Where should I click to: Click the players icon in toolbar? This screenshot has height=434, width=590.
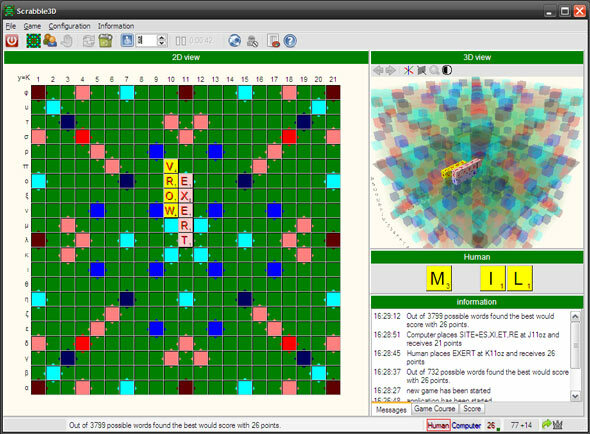pos(50,41)
